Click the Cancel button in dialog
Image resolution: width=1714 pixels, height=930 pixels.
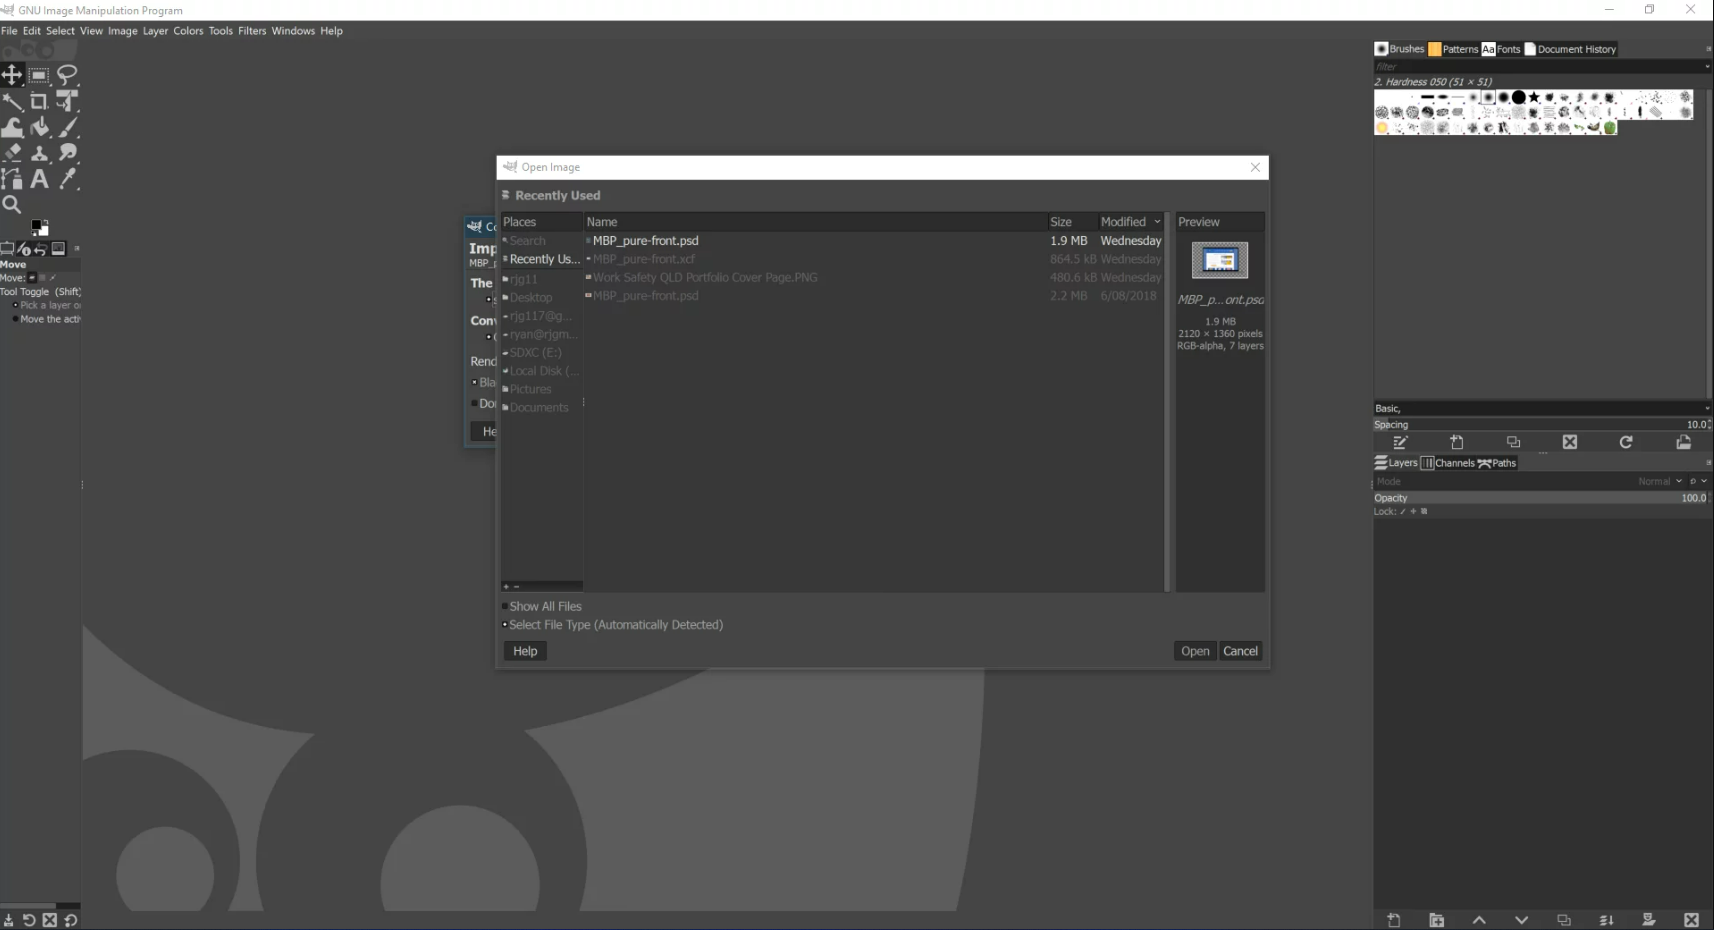(1240, 651)
